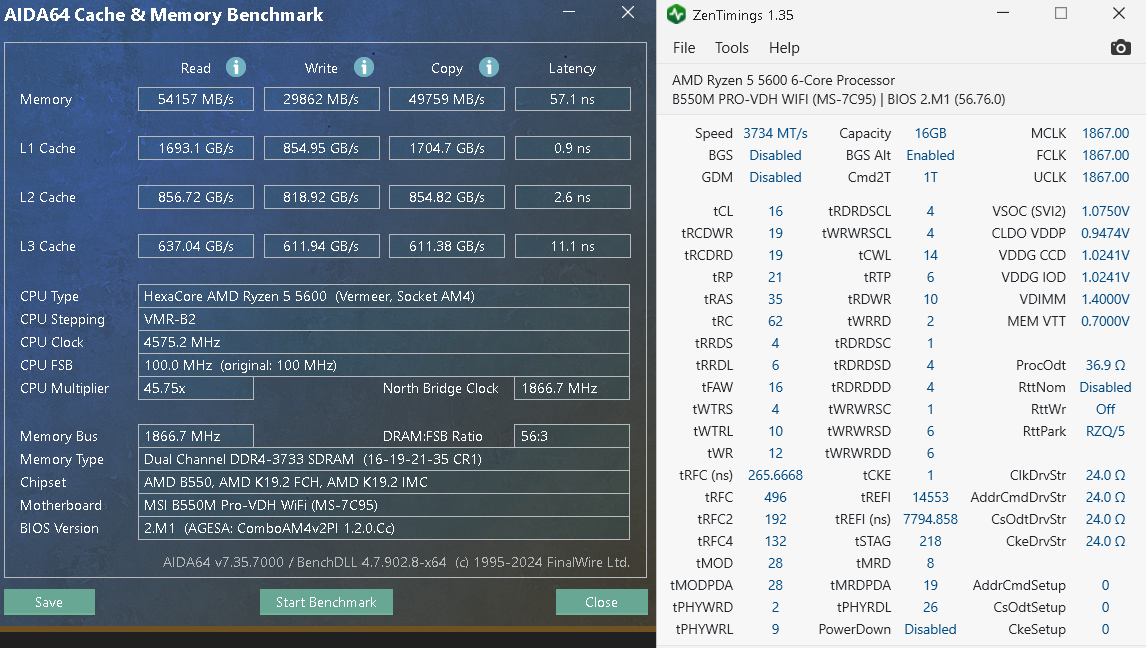Viewport: 1146px width, 648px height.
Task: Click GDM value Disabled
Action: pyautogui.click(x=775, y=177)
